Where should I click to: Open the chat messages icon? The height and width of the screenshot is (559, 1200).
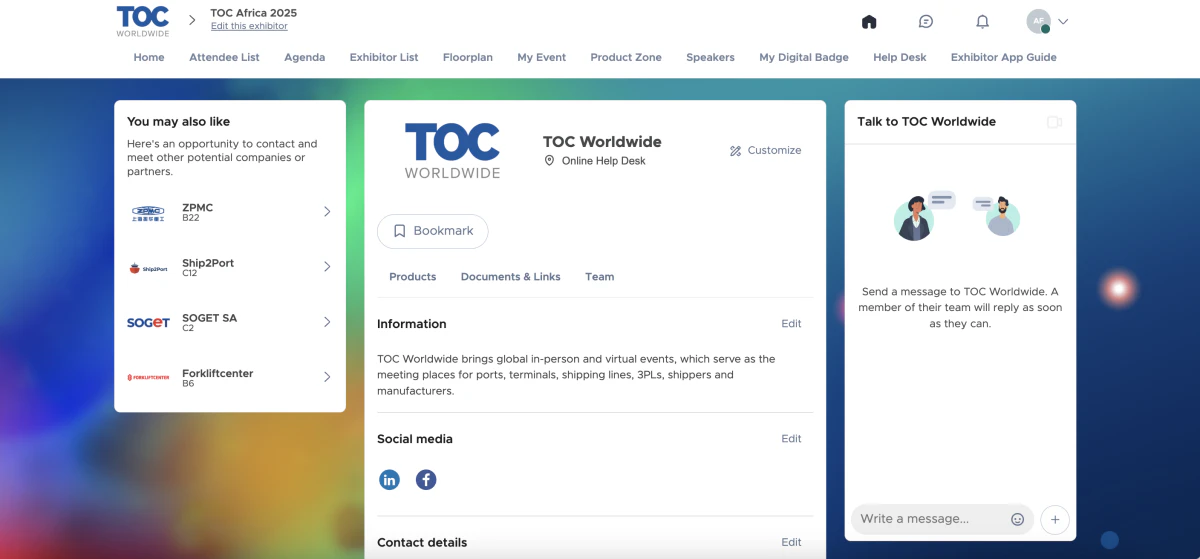coord(926,22)
